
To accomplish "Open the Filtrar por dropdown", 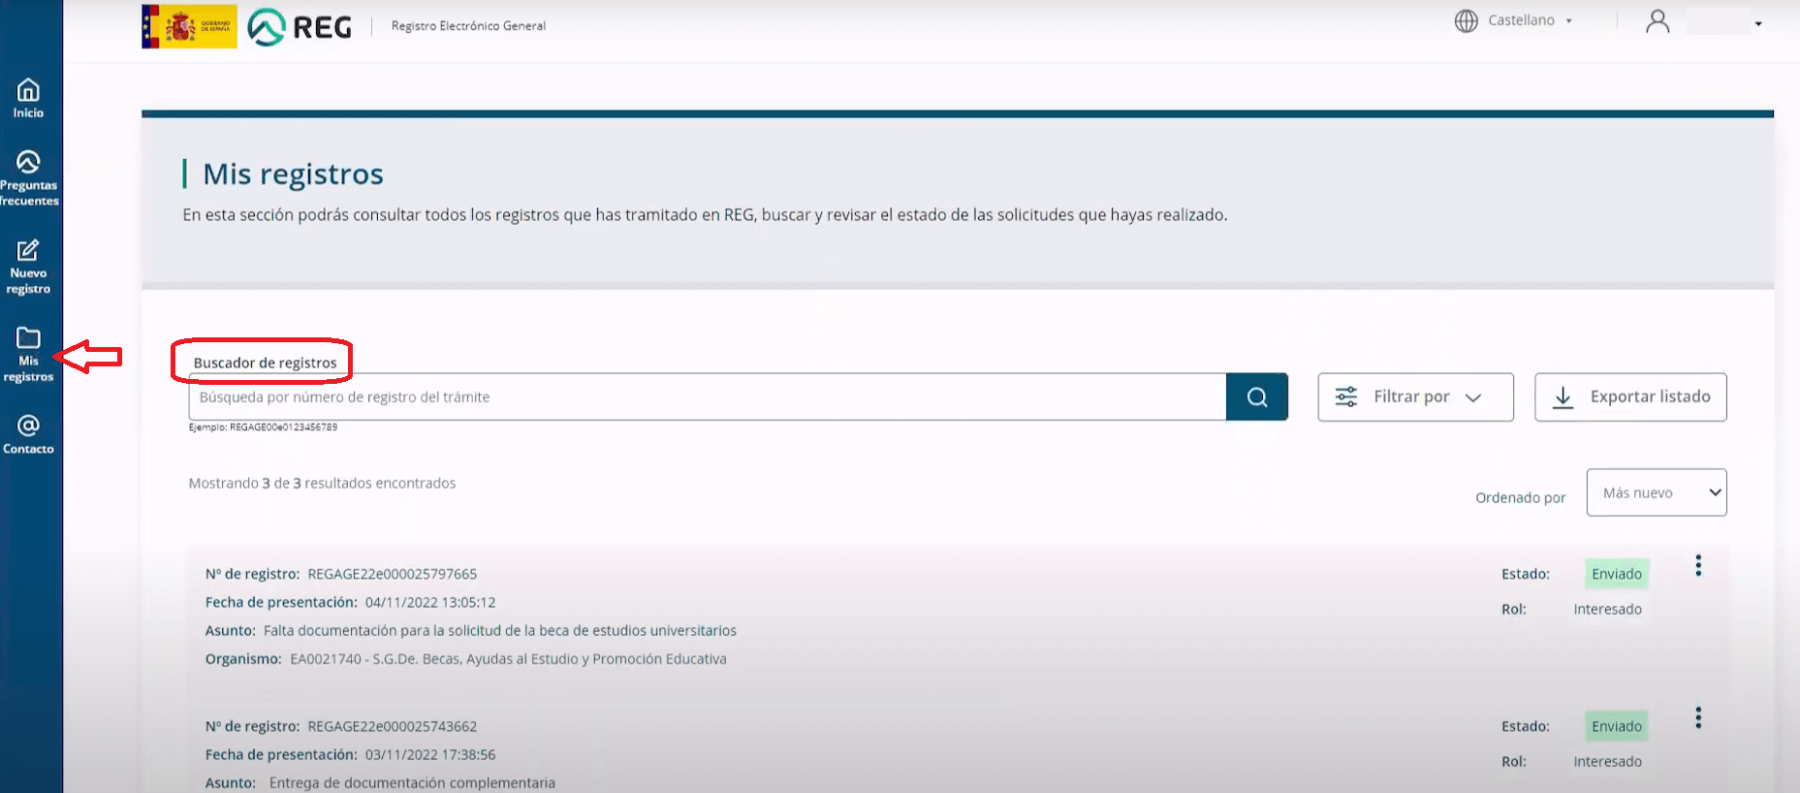I will click(x=1415, y=397).
